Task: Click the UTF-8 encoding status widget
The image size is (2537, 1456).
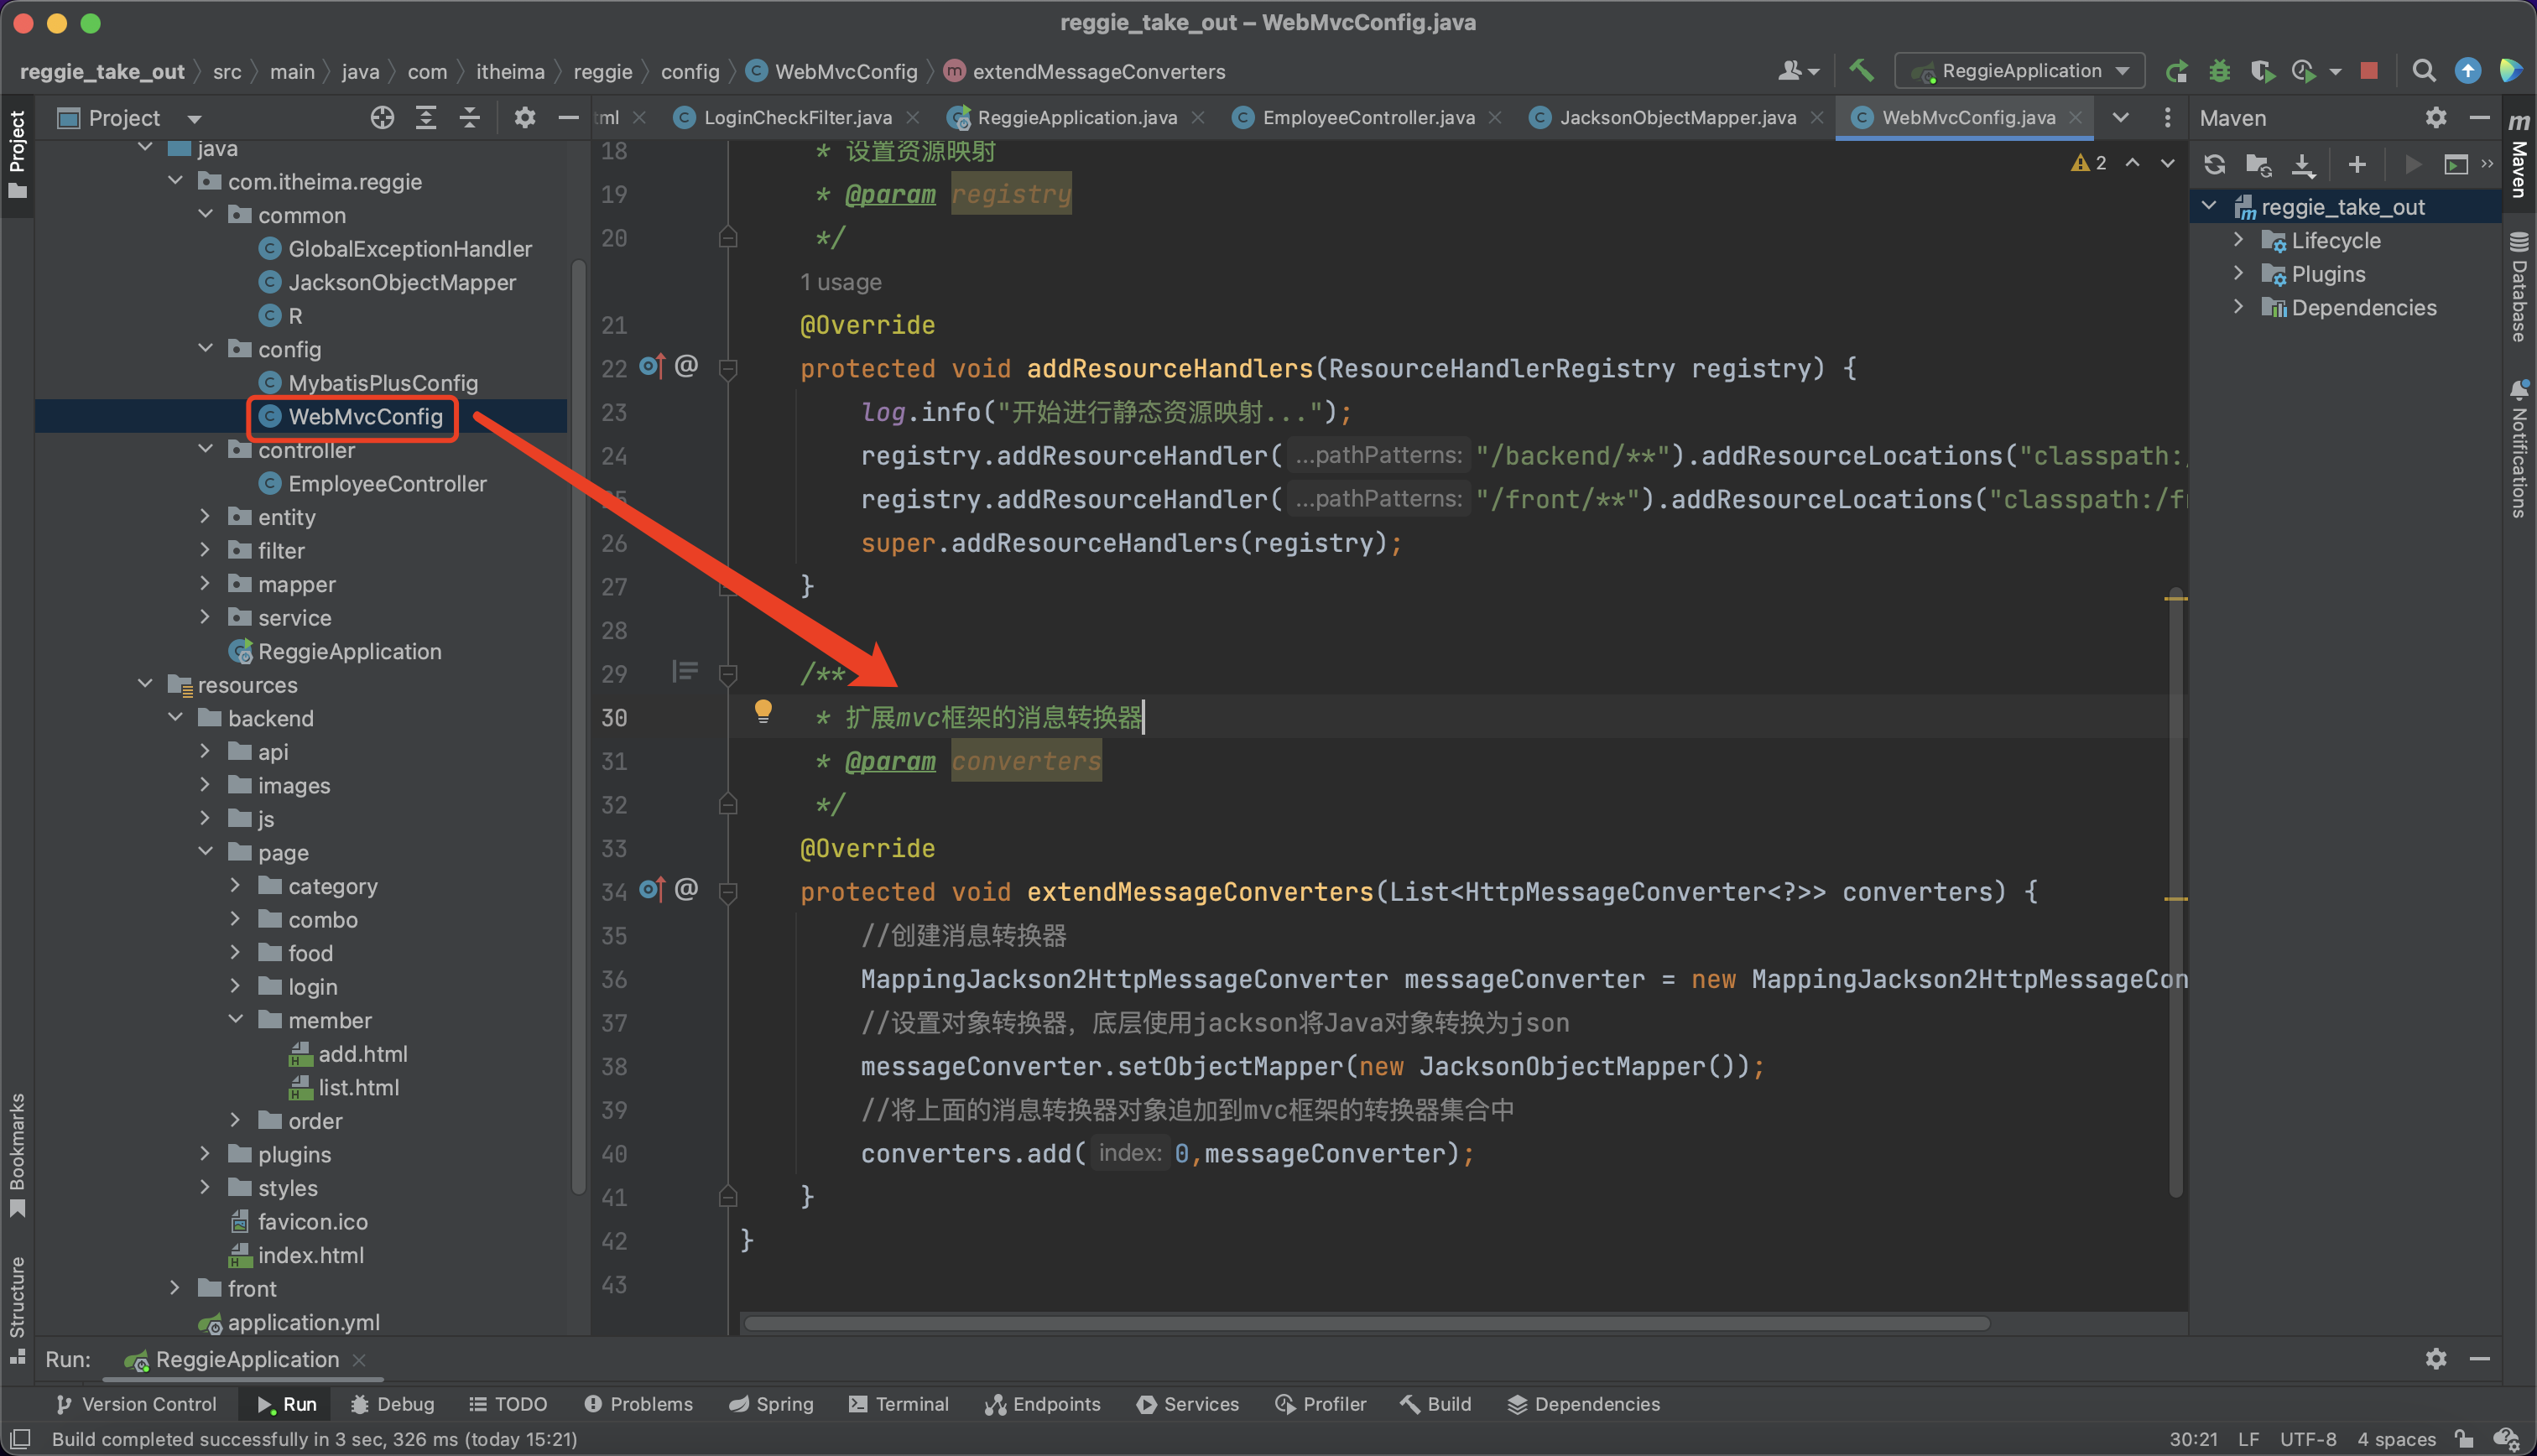Action: (x=2307, y=1439)
